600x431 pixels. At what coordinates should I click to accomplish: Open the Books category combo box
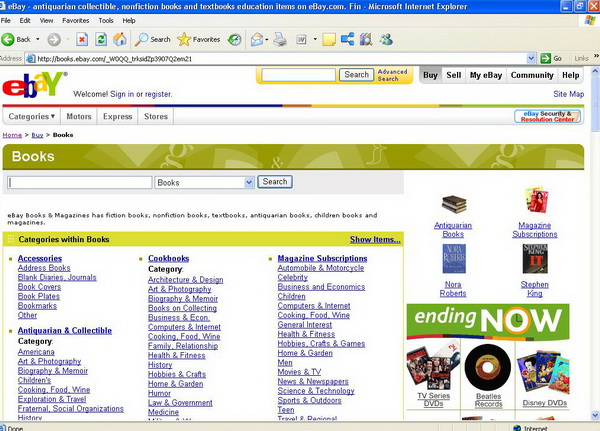[x=204, y=183]
